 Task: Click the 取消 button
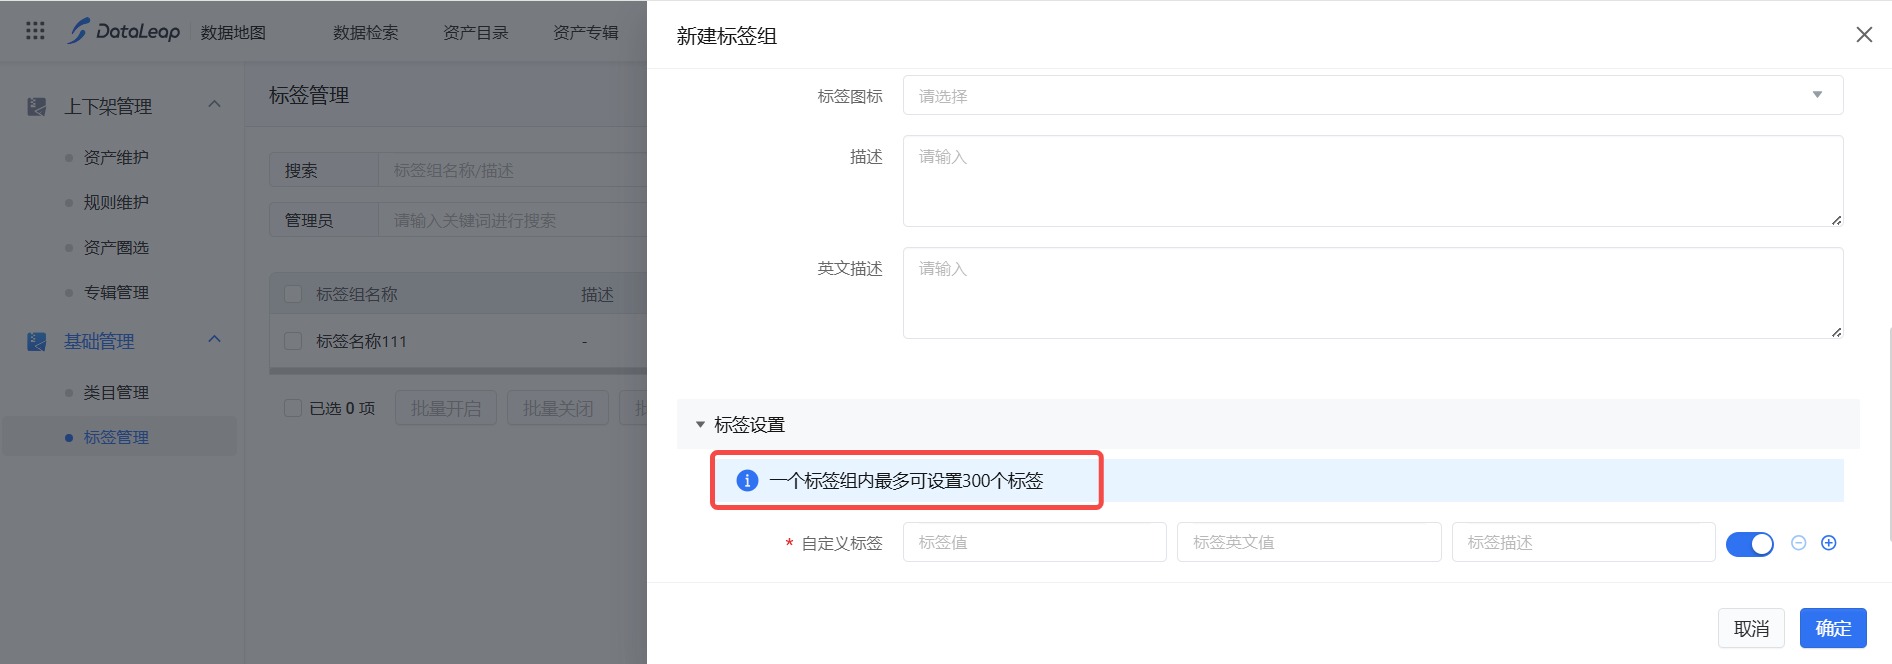tap(1751, 628)
